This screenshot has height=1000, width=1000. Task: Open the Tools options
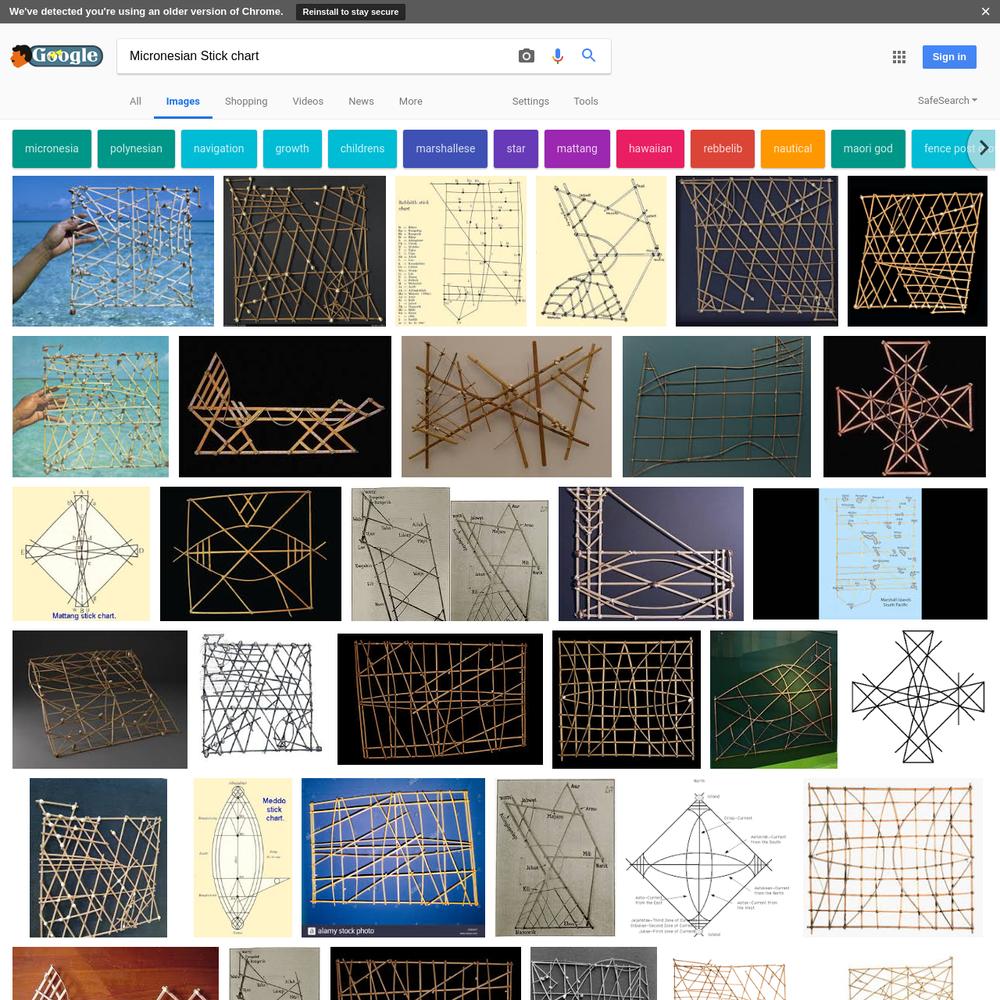pos(585,101)
